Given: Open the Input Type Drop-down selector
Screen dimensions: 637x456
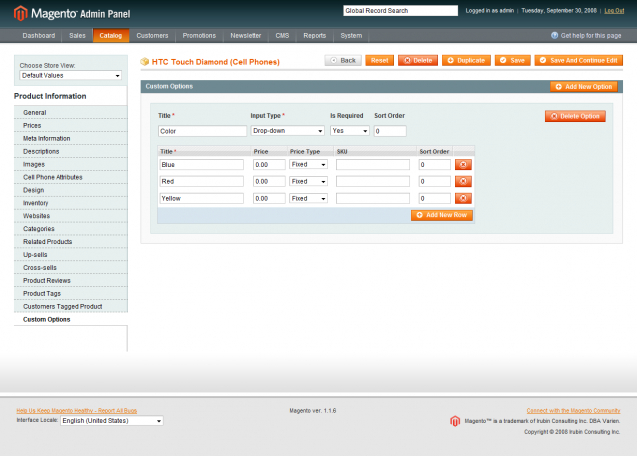Looking at the screenshot, I should [287, 131].
